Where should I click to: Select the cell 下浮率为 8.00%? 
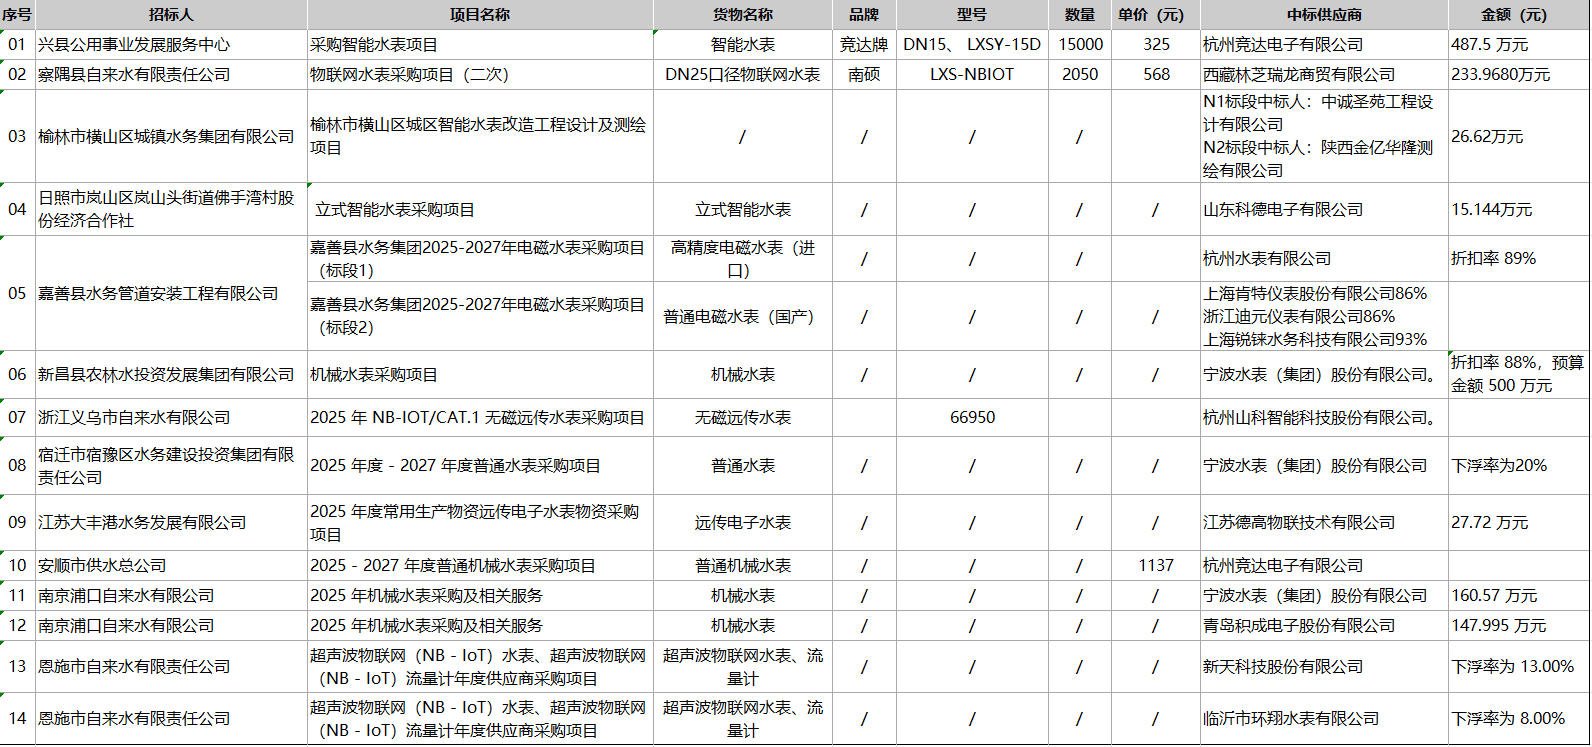(x=1518, y=719)
